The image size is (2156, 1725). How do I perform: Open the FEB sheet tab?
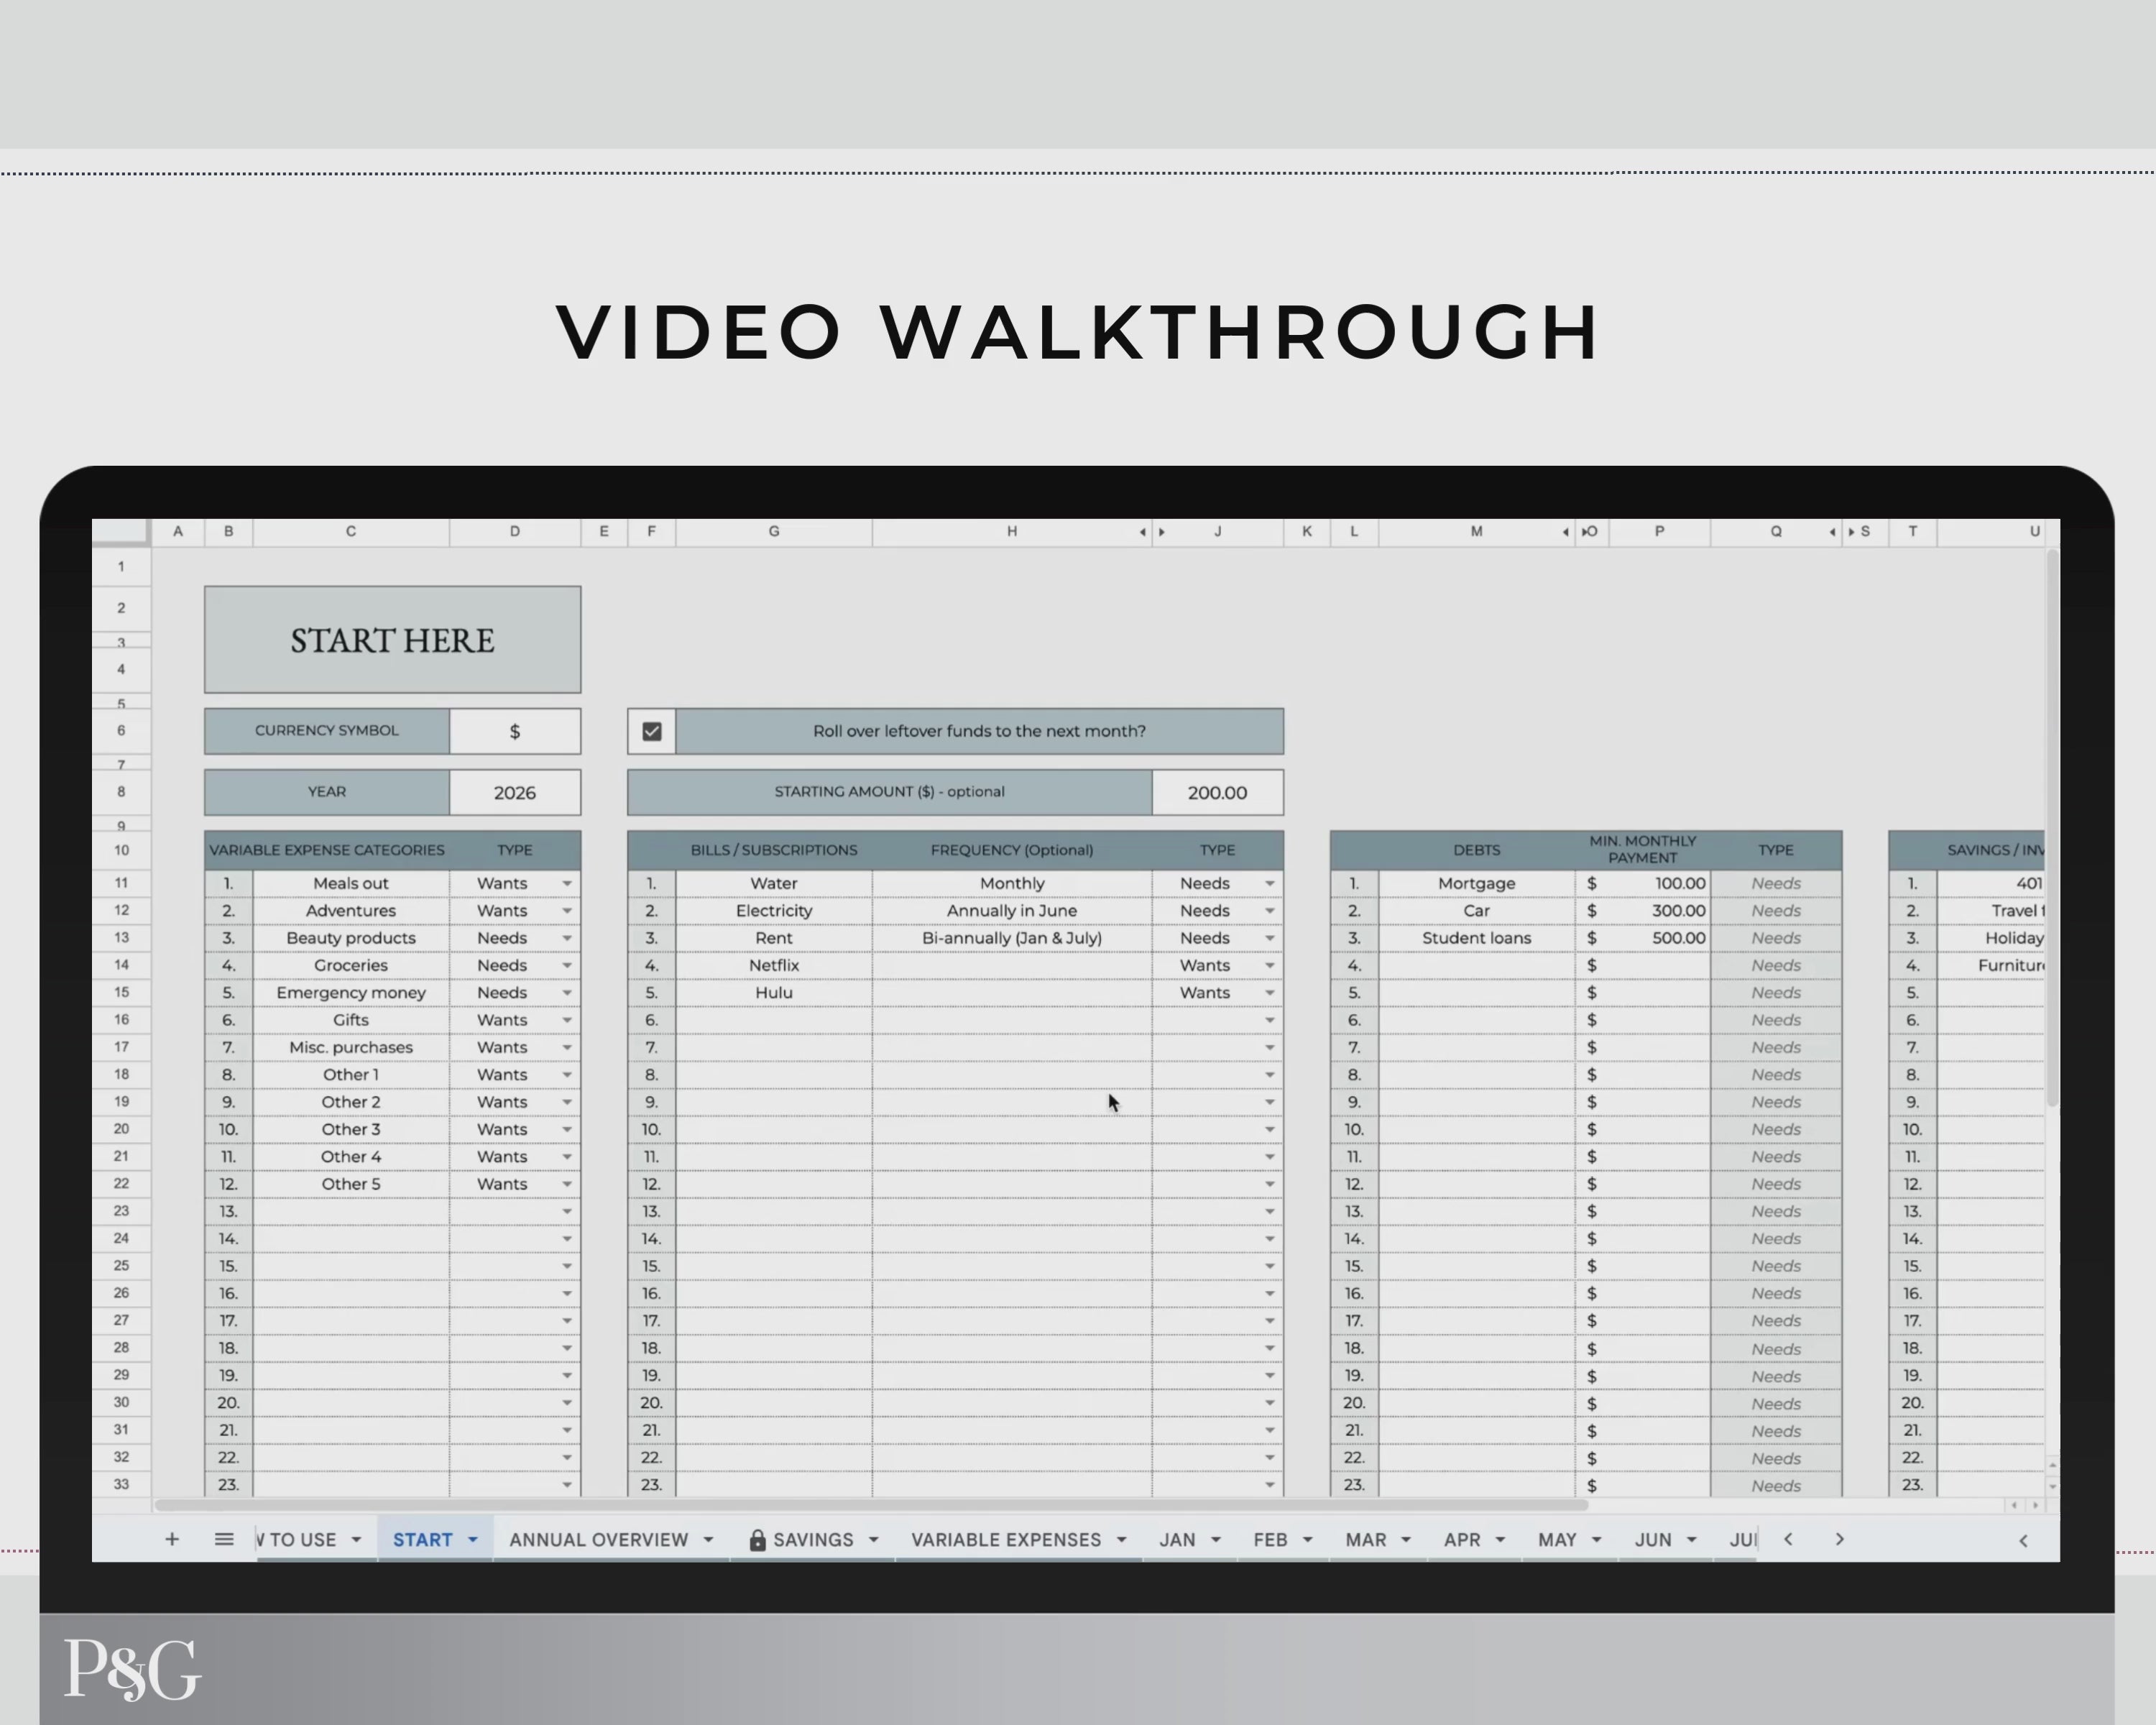coord(1270,1540)
